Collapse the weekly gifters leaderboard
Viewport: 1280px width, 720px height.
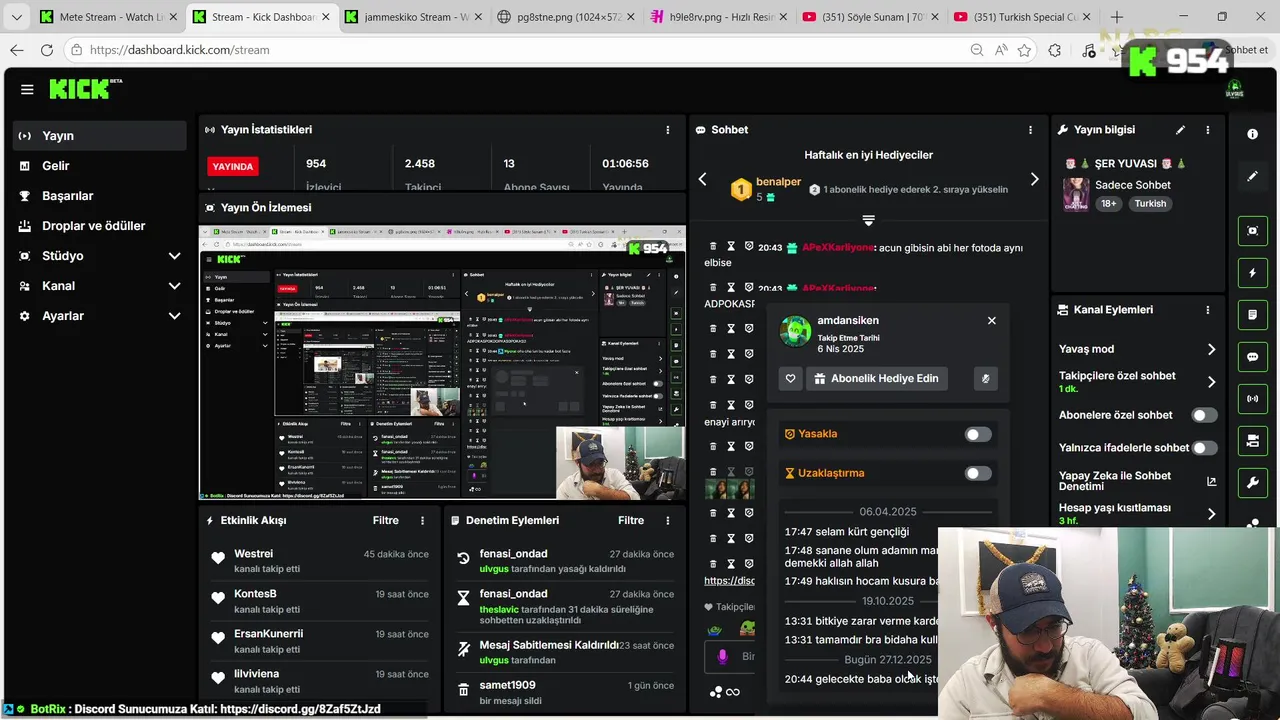(x=868, y=220)
